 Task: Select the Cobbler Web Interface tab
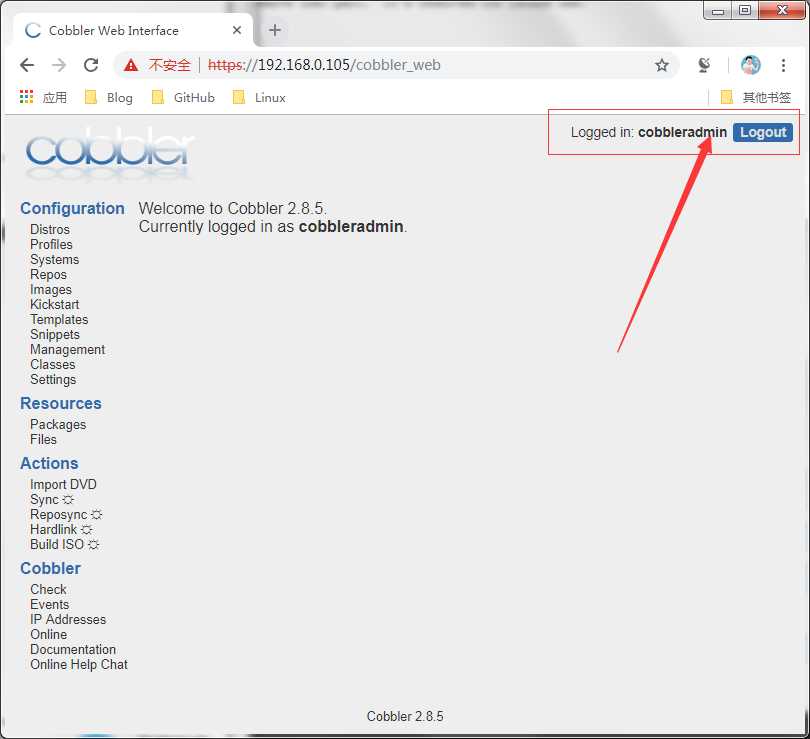(132, 30)
